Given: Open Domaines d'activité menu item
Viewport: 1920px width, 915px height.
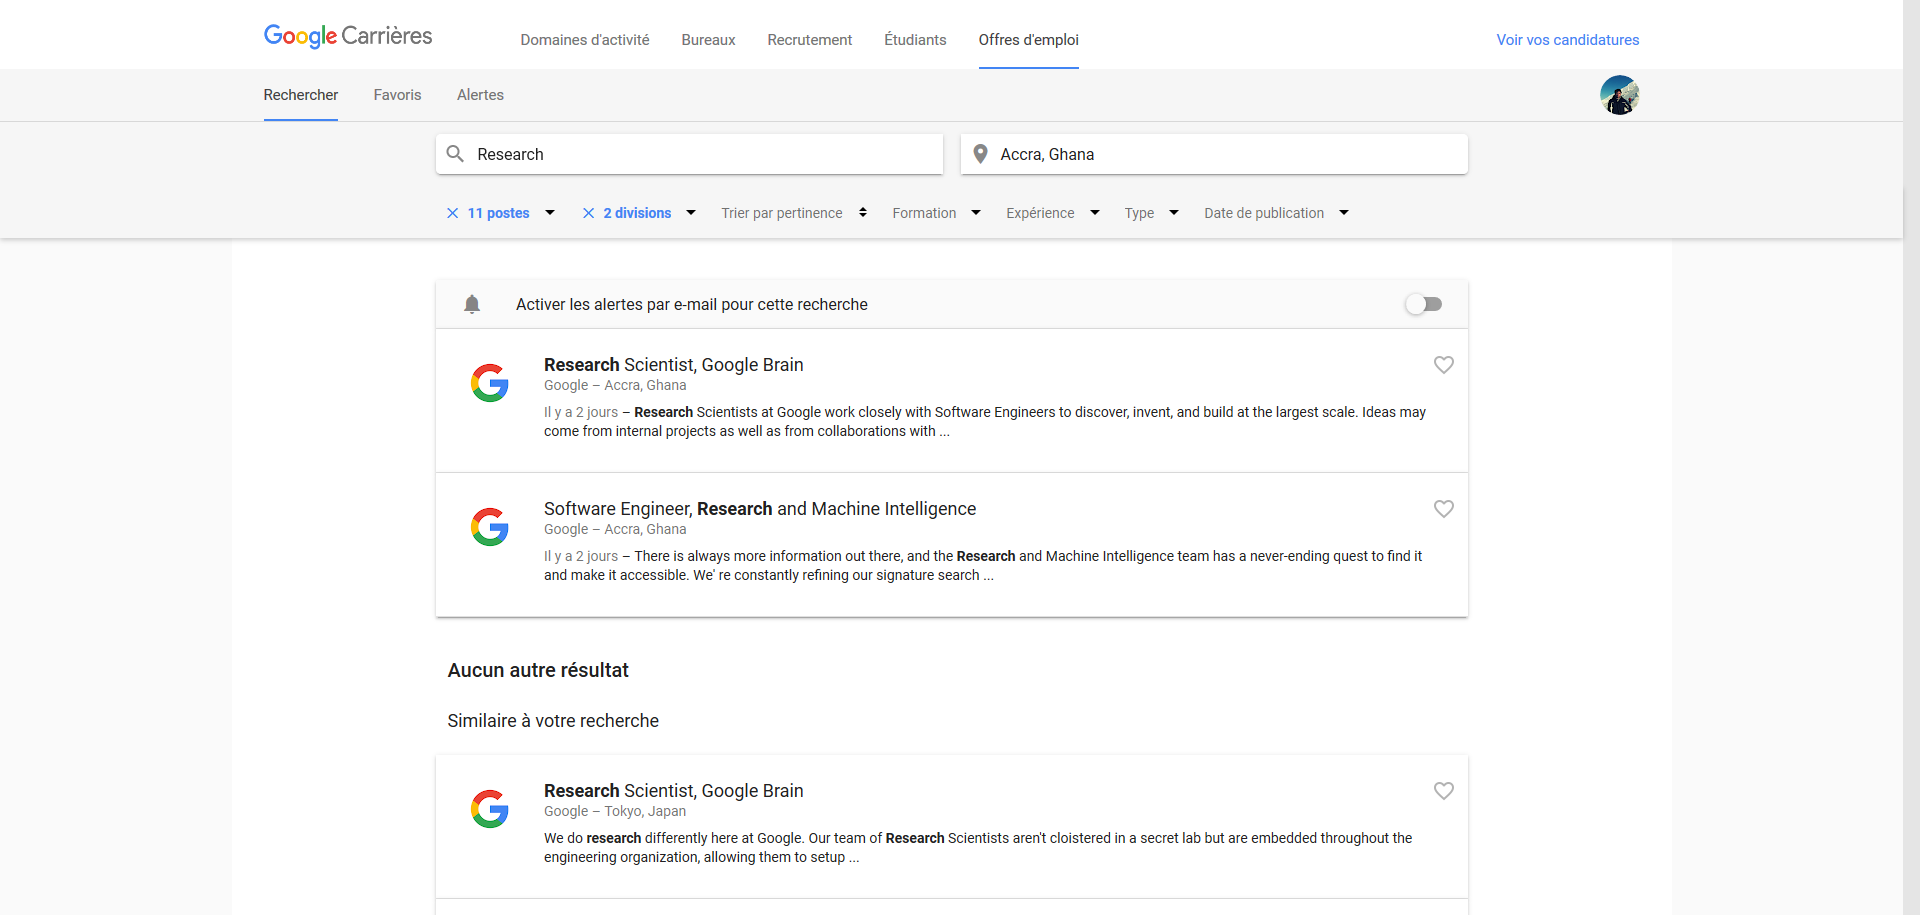Looking at the screenshot, I should tap(585, 40).
